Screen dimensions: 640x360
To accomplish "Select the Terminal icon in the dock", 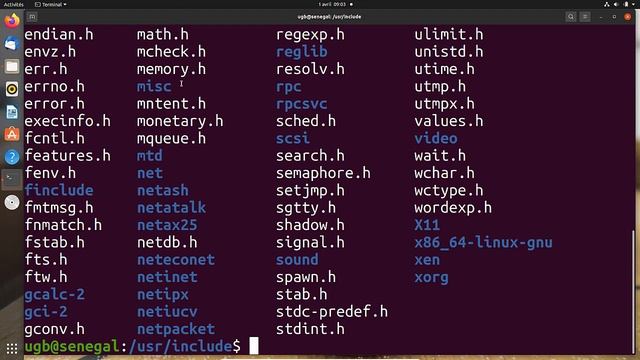I will [12, 179].
